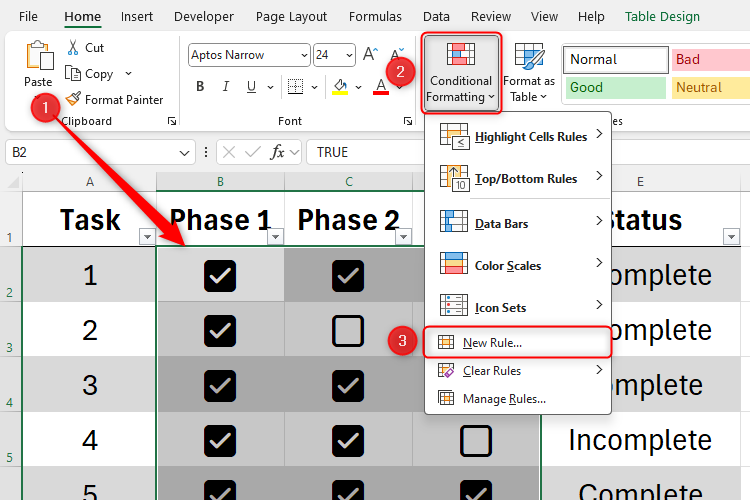Switch to the Insert tab
Viewport: 750px width, 500px height.
tap(137, 17)
